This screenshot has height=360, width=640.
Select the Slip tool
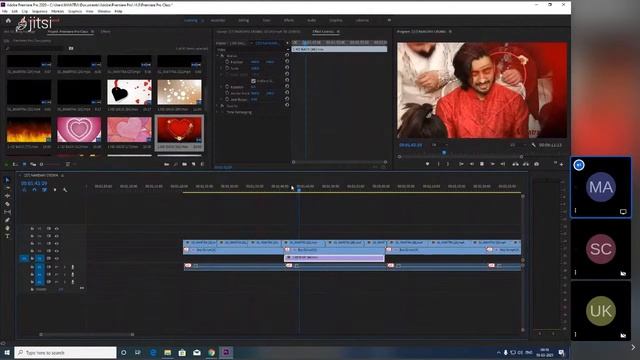[7, 212]
